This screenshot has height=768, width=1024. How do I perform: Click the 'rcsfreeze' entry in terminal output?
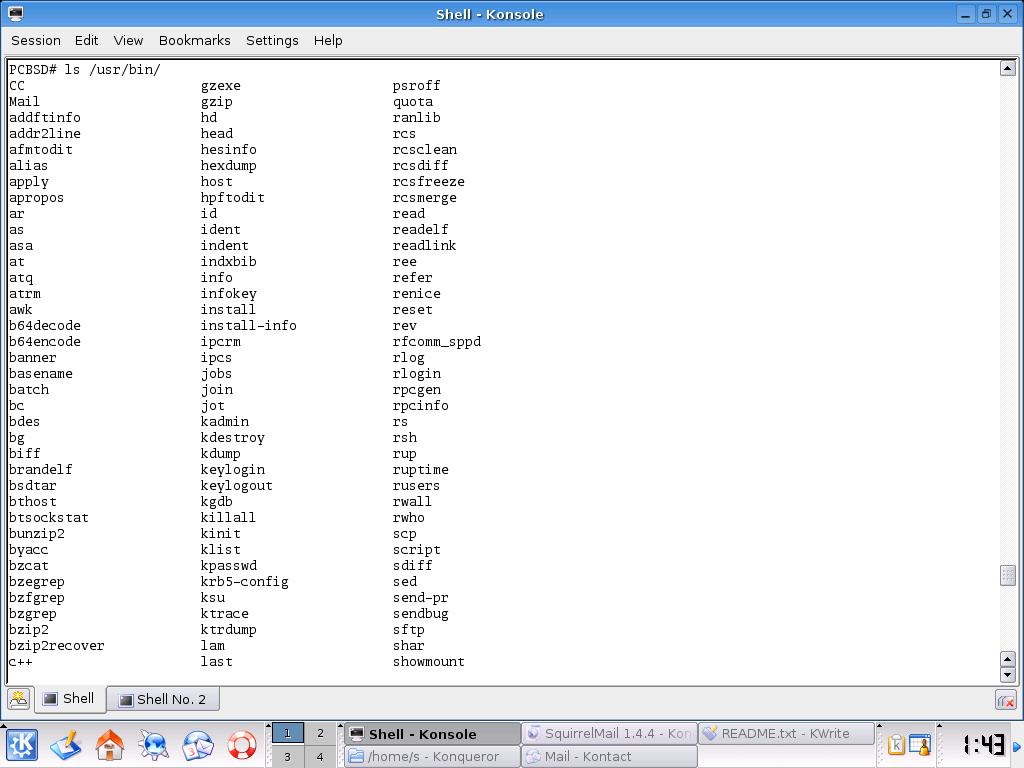click(429, 182)
